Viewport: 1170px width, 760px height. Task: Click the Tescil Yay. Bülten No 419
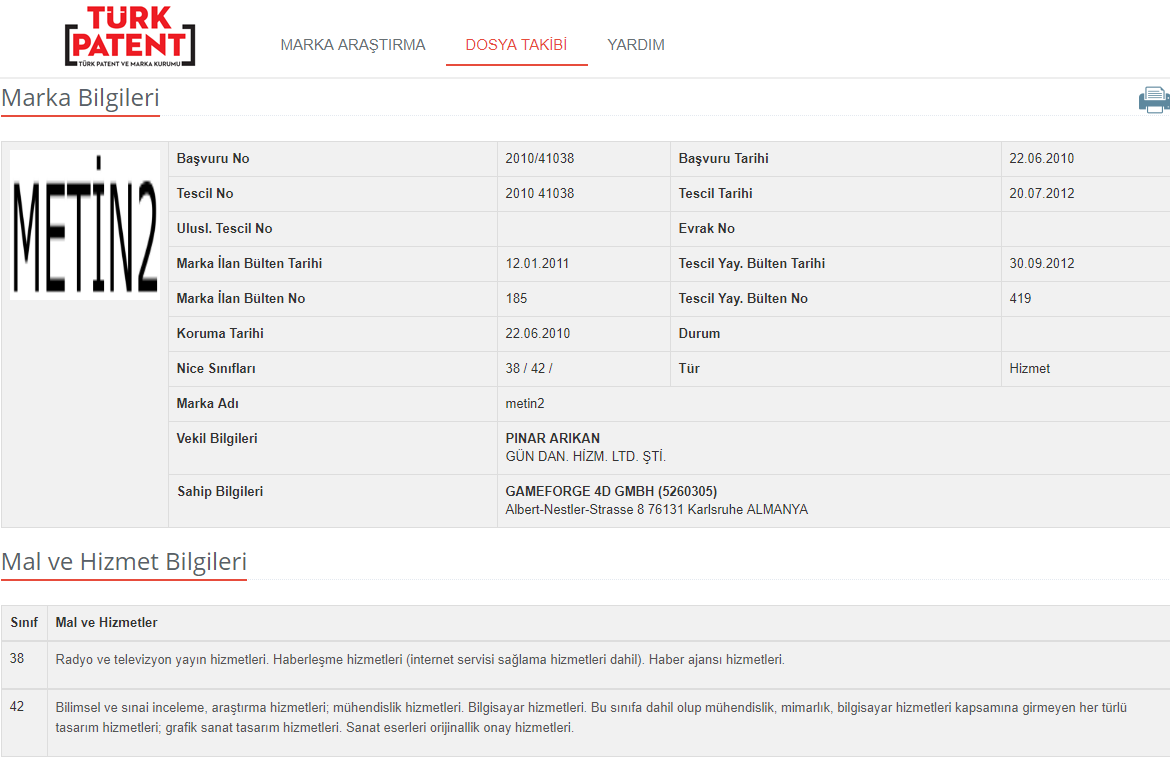1020,298
